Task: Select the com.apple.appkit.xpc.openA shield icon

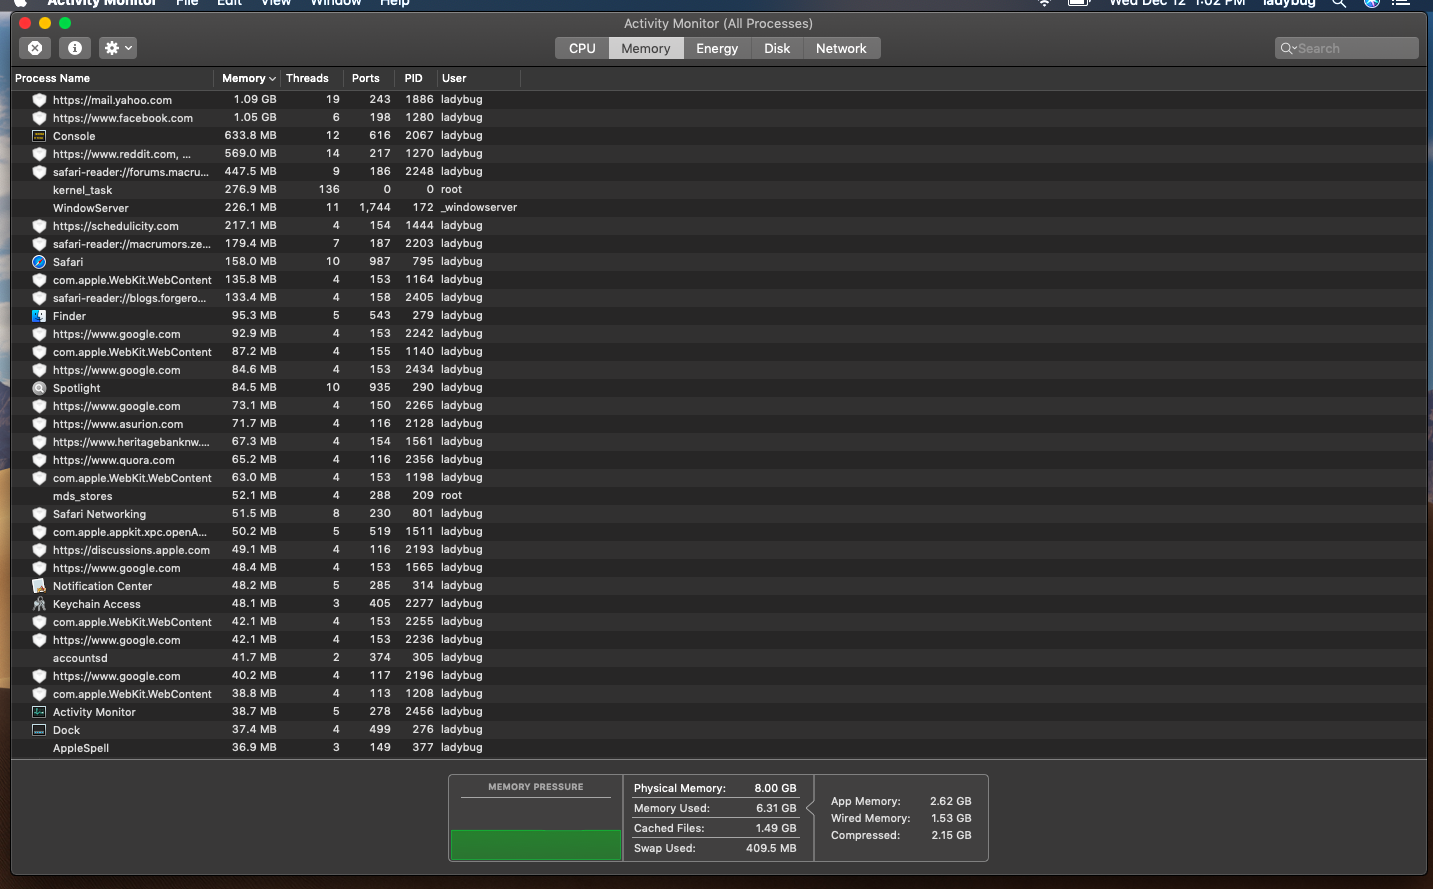Action: pos(39,532)
